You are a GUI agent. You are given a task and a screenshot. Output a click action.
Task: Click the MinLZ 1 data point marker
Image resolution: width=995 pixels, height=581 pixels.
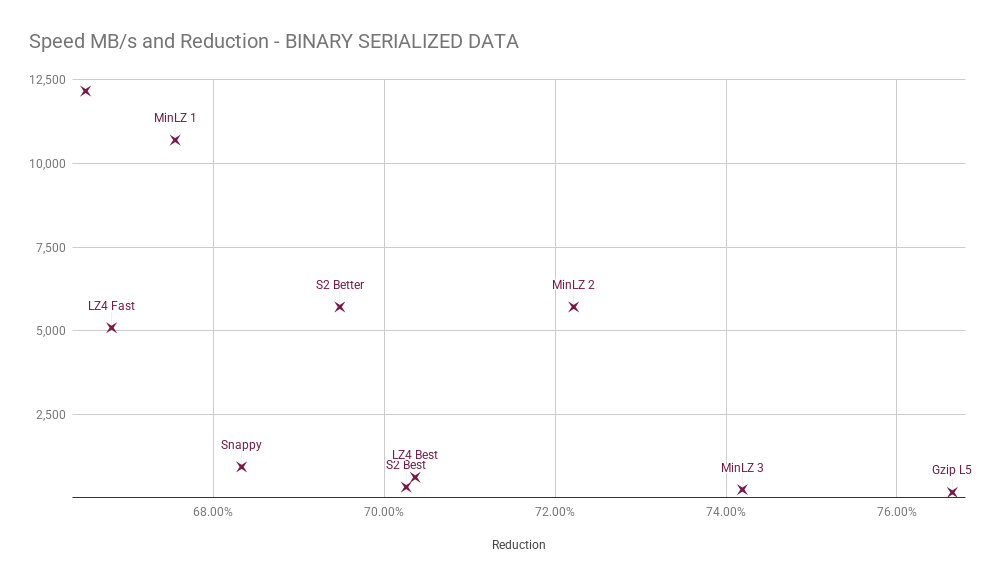(x=175, y=140)
